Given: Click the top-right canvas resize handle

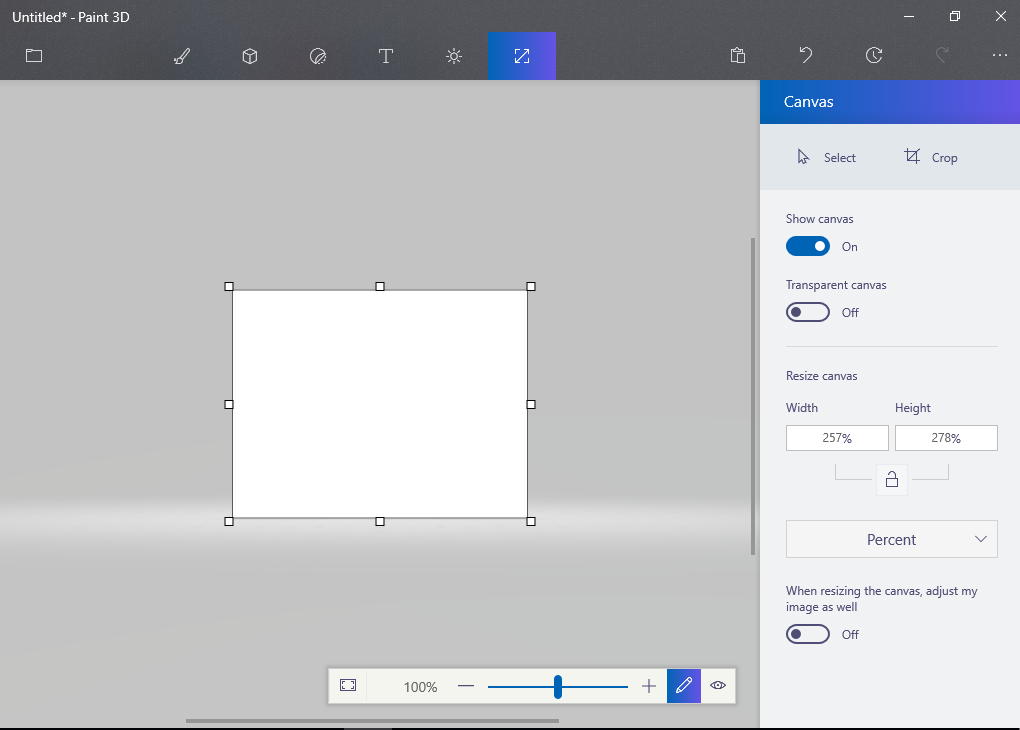Looking at the screenshot, I should tap(531, 286).
